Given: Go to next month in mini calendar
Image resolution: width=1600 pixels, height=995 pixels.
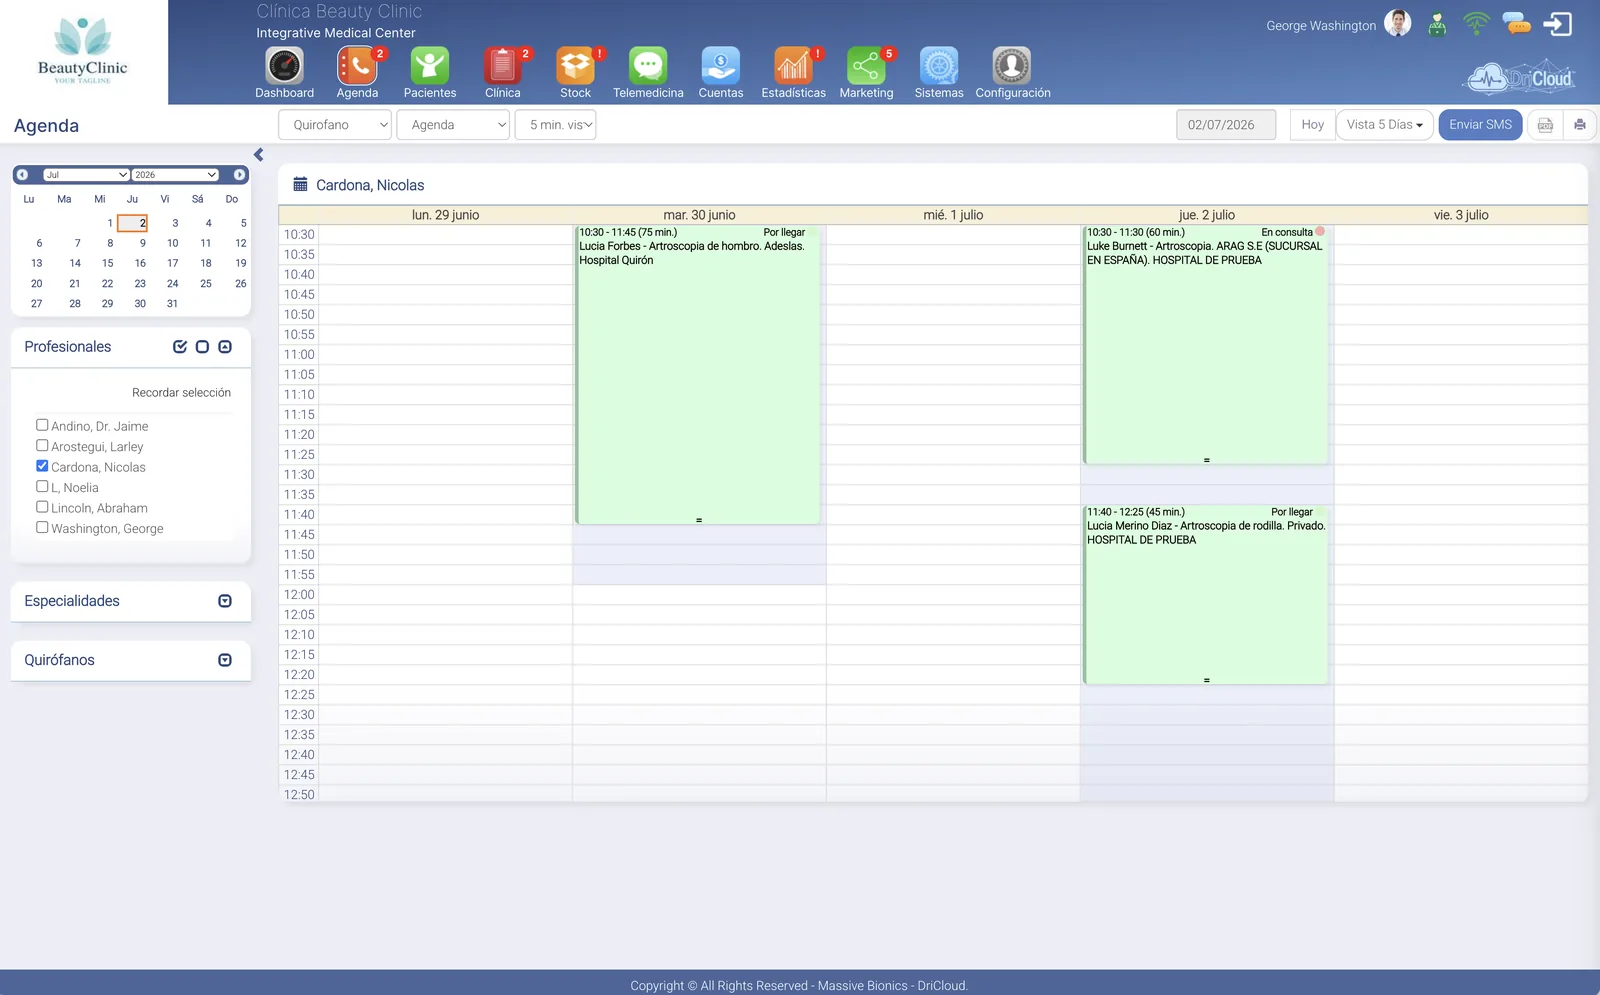Looking at the screenshot, I should click(239, 175).
